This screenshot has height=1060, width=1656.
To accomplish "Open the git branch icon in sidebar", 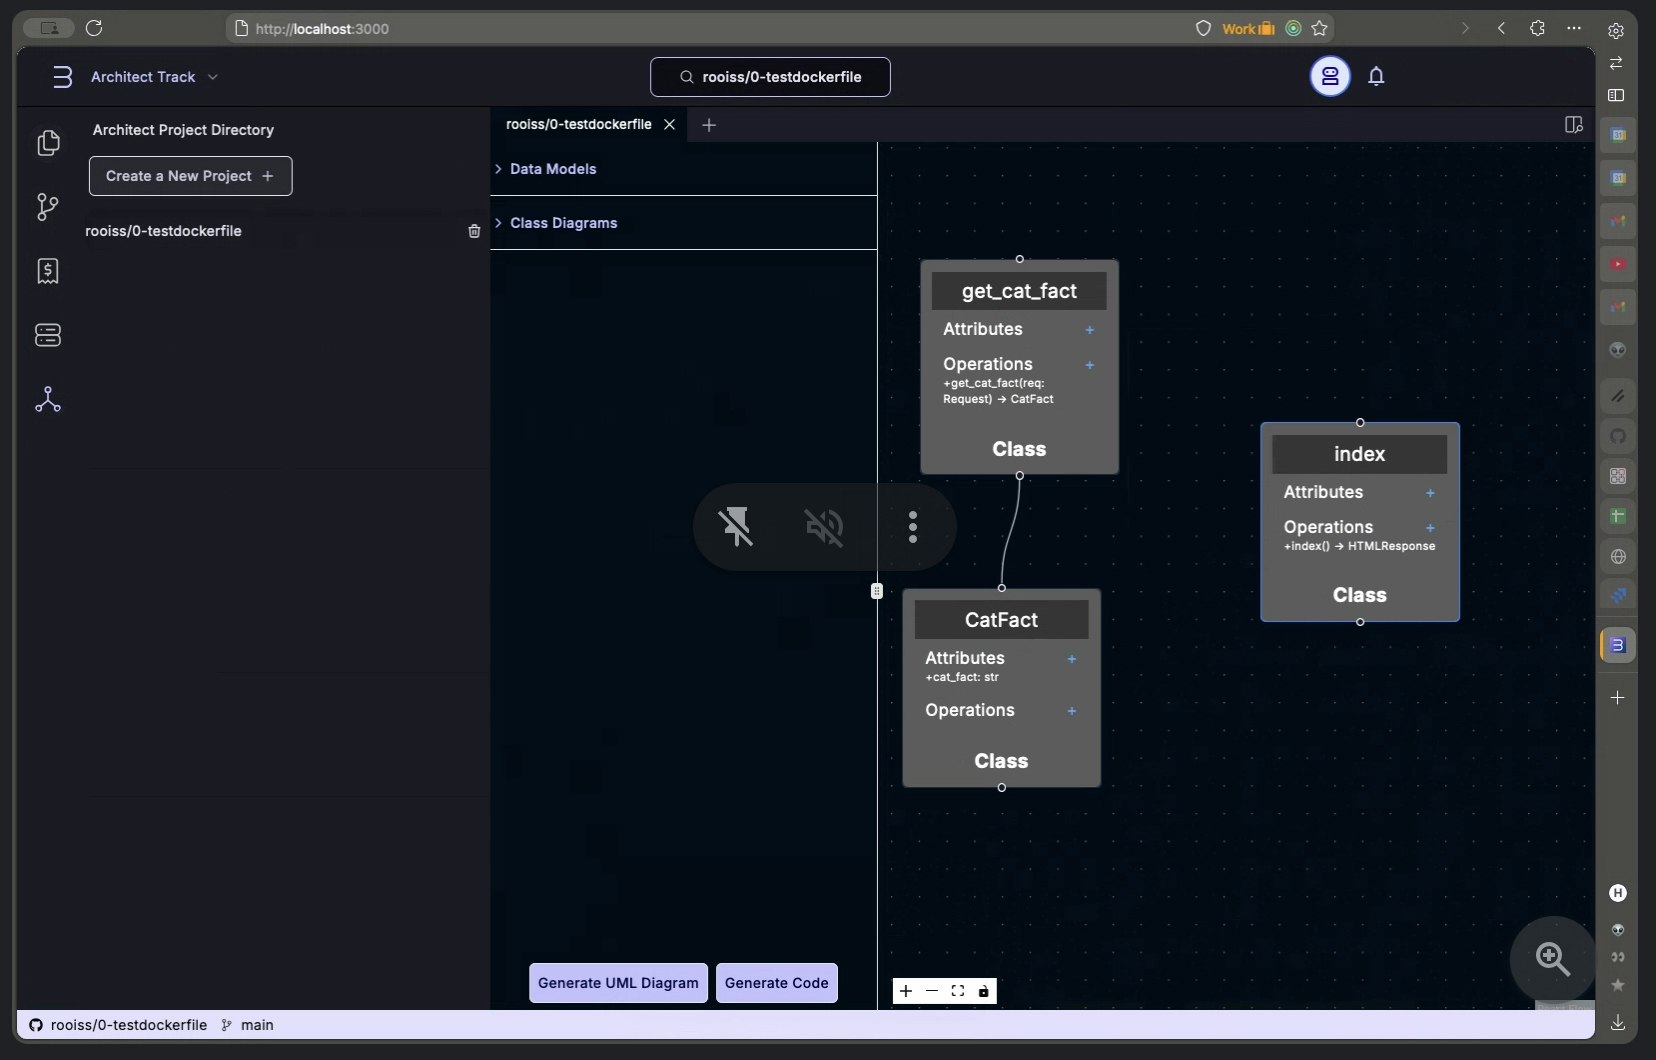I will (x=48, y=207).
